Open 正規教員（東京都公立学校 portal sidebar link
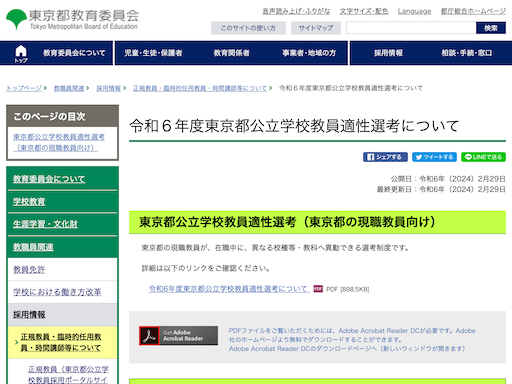This screenshot has width=512, height=384. click(x=68, y=375)
